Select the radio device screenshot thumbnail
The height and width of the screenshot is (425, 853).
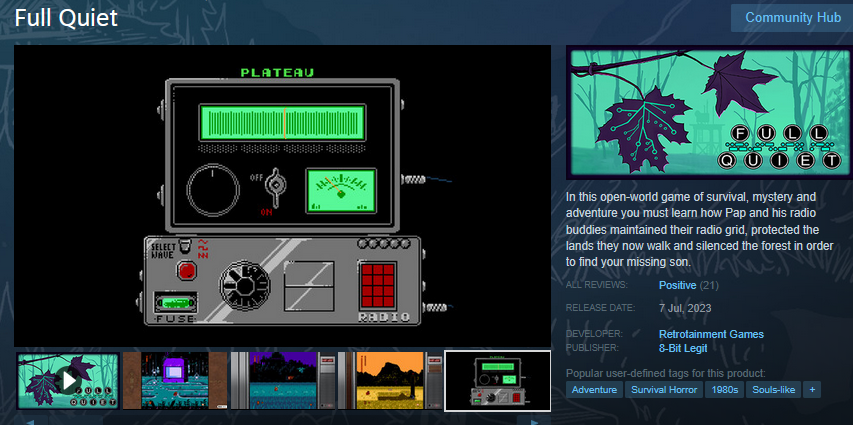point(497,380)
